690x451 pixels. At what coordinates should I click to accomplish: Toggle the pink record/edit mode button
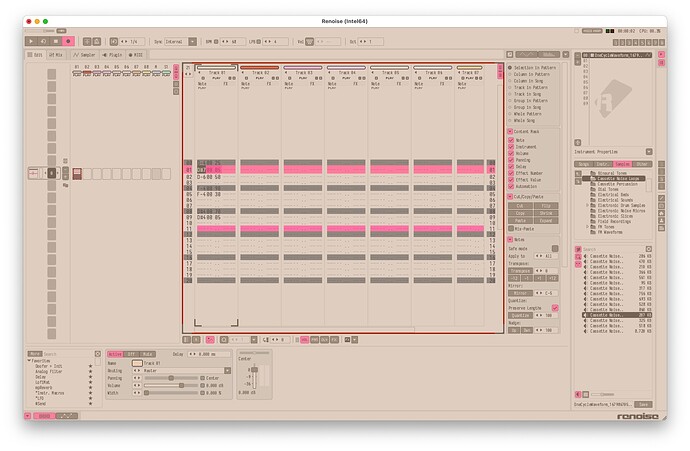click(68, 41)
